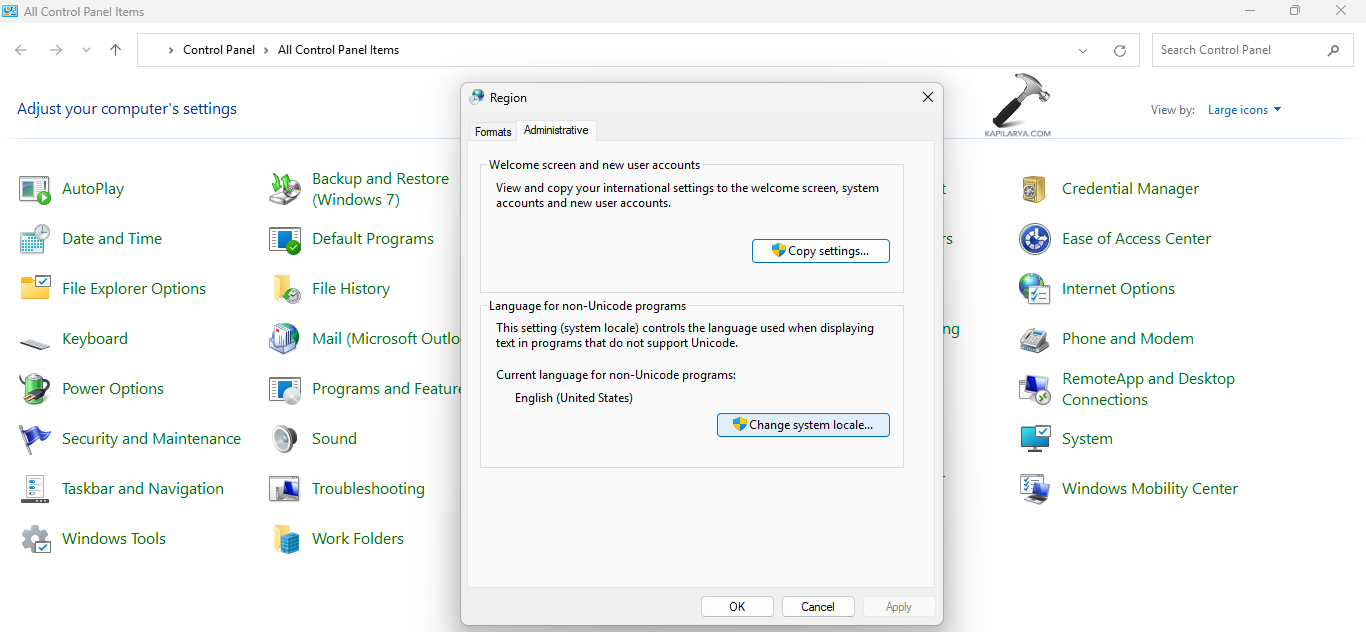Click the Credential Manager safe icon
The height and width of the screenshot is (632, 1366).
(x=1034, y=189)
